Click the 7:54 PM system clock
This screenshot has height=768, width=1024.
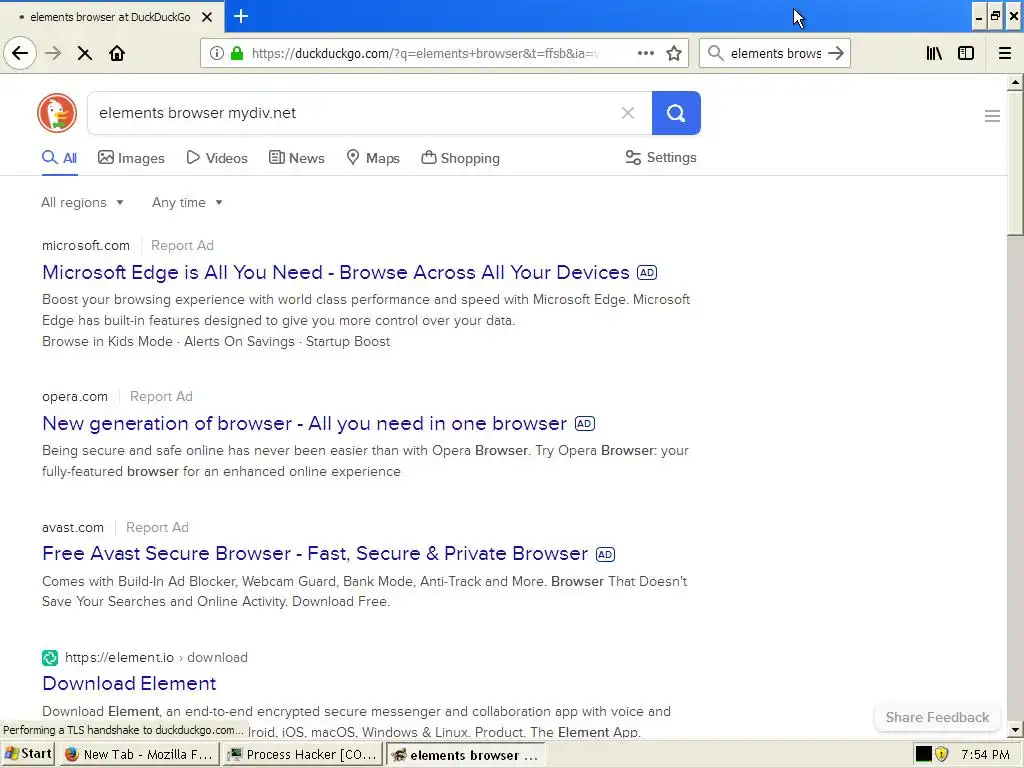click(x=985, y=754)
